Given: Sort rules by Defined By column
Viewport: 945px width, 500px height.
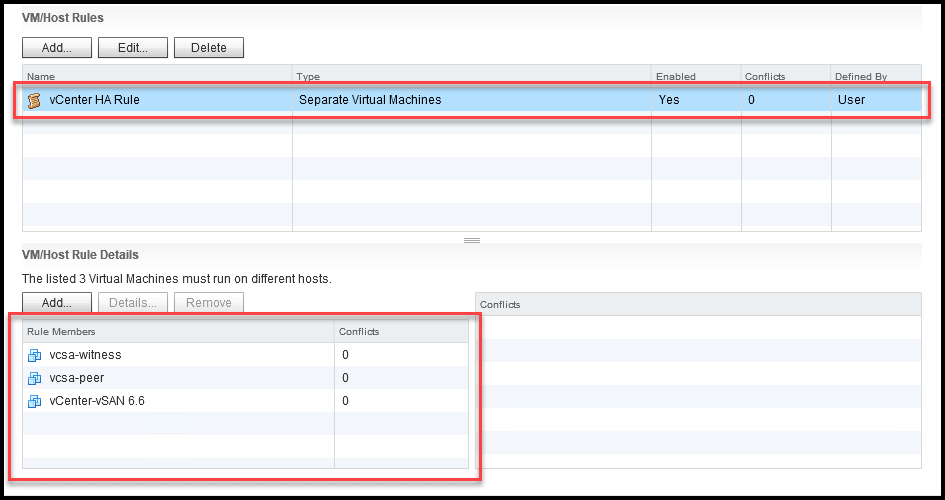Looking at the screenshot, I should click(x=876, y=77).
